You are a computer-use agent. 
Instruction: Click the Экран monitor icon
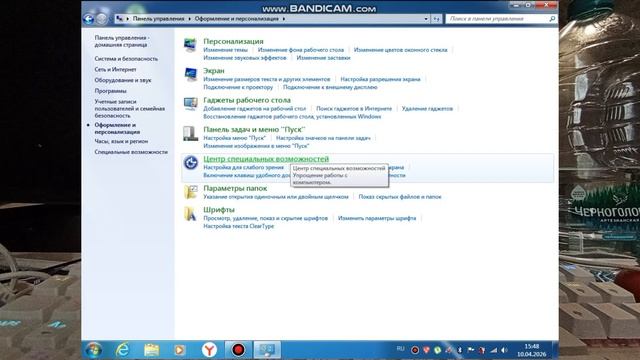tap(190, 74)
